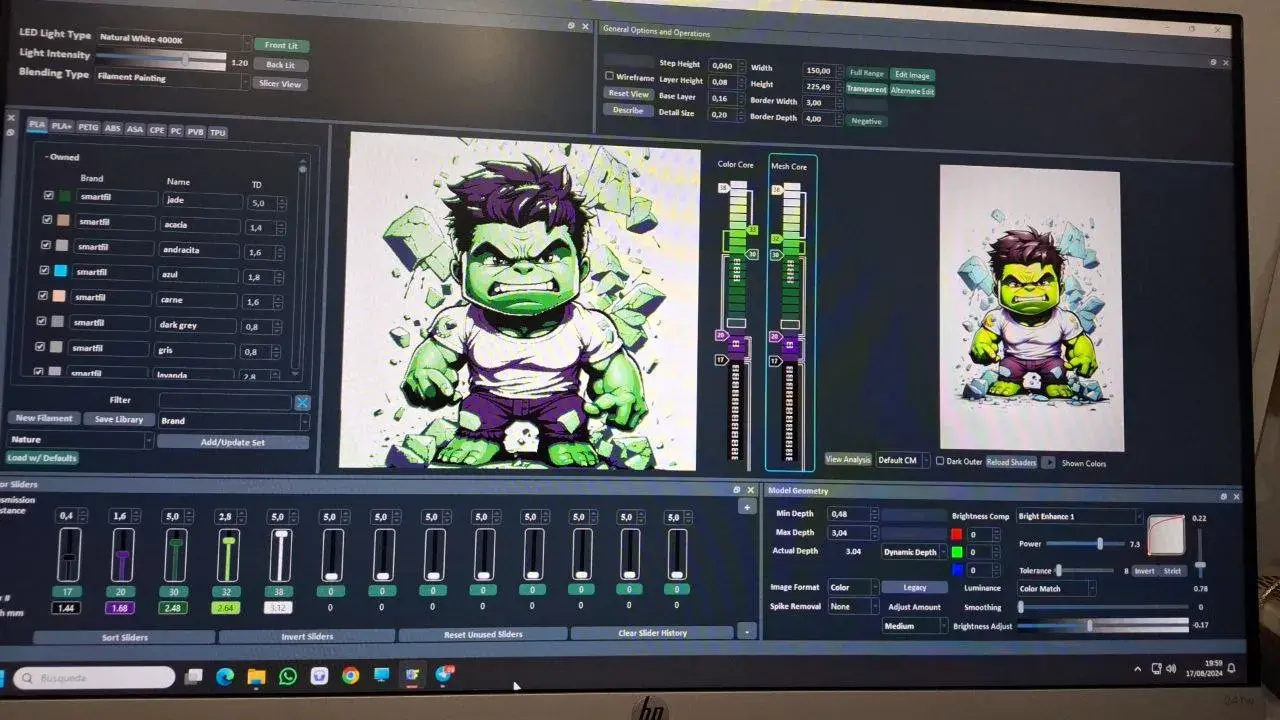Toggle the Dark Outer checkbox
Screen dimensions: 1280x720
pyautogui.click(x=940, y=461)
